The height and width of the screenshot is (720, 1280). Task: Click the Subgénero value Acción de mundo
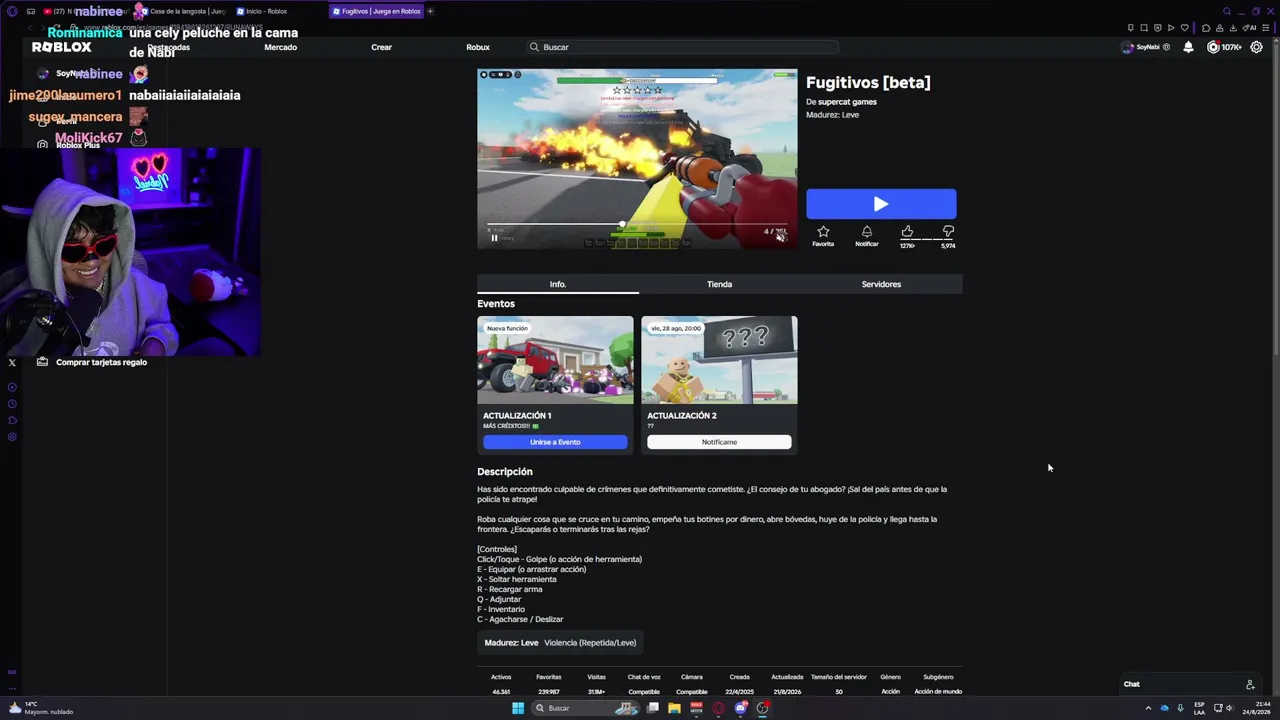[x=938, y=691]
